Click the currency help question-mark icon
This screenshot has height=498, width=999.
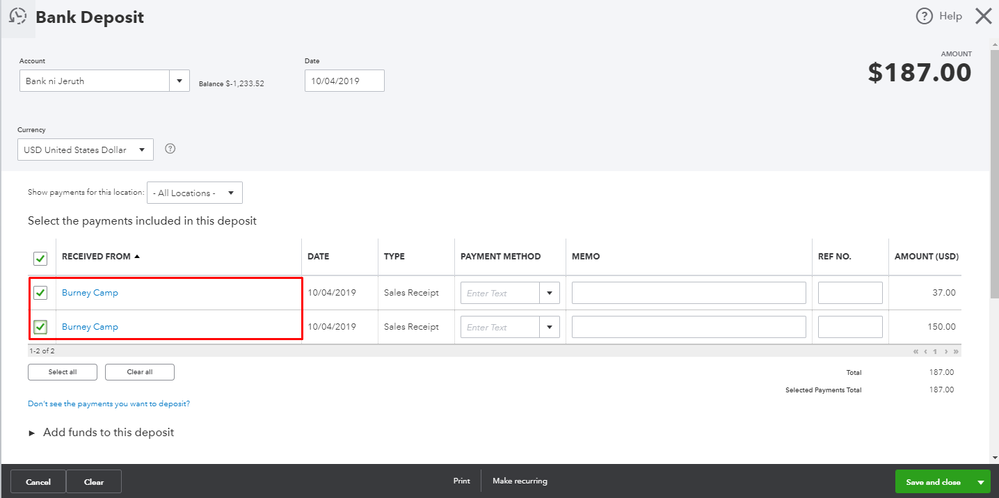[x=170, y=149]
